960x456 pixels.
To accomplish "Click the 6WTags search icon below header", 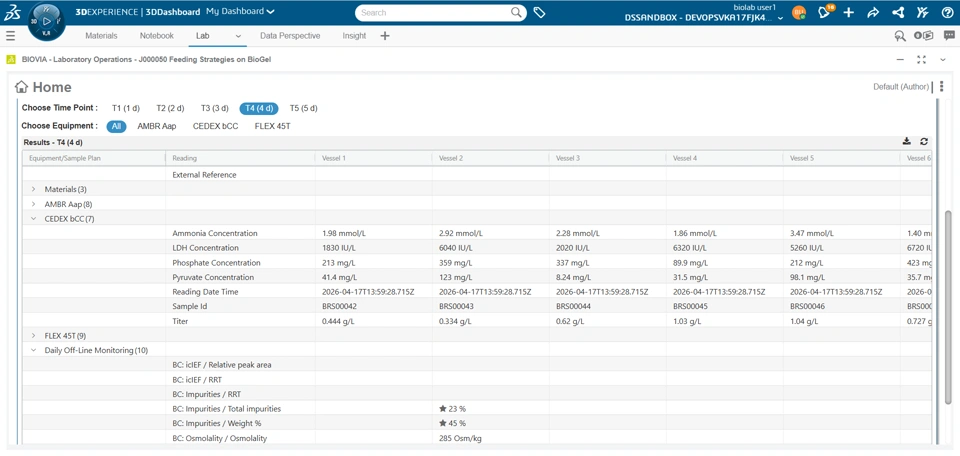I will tap(899, 36).
